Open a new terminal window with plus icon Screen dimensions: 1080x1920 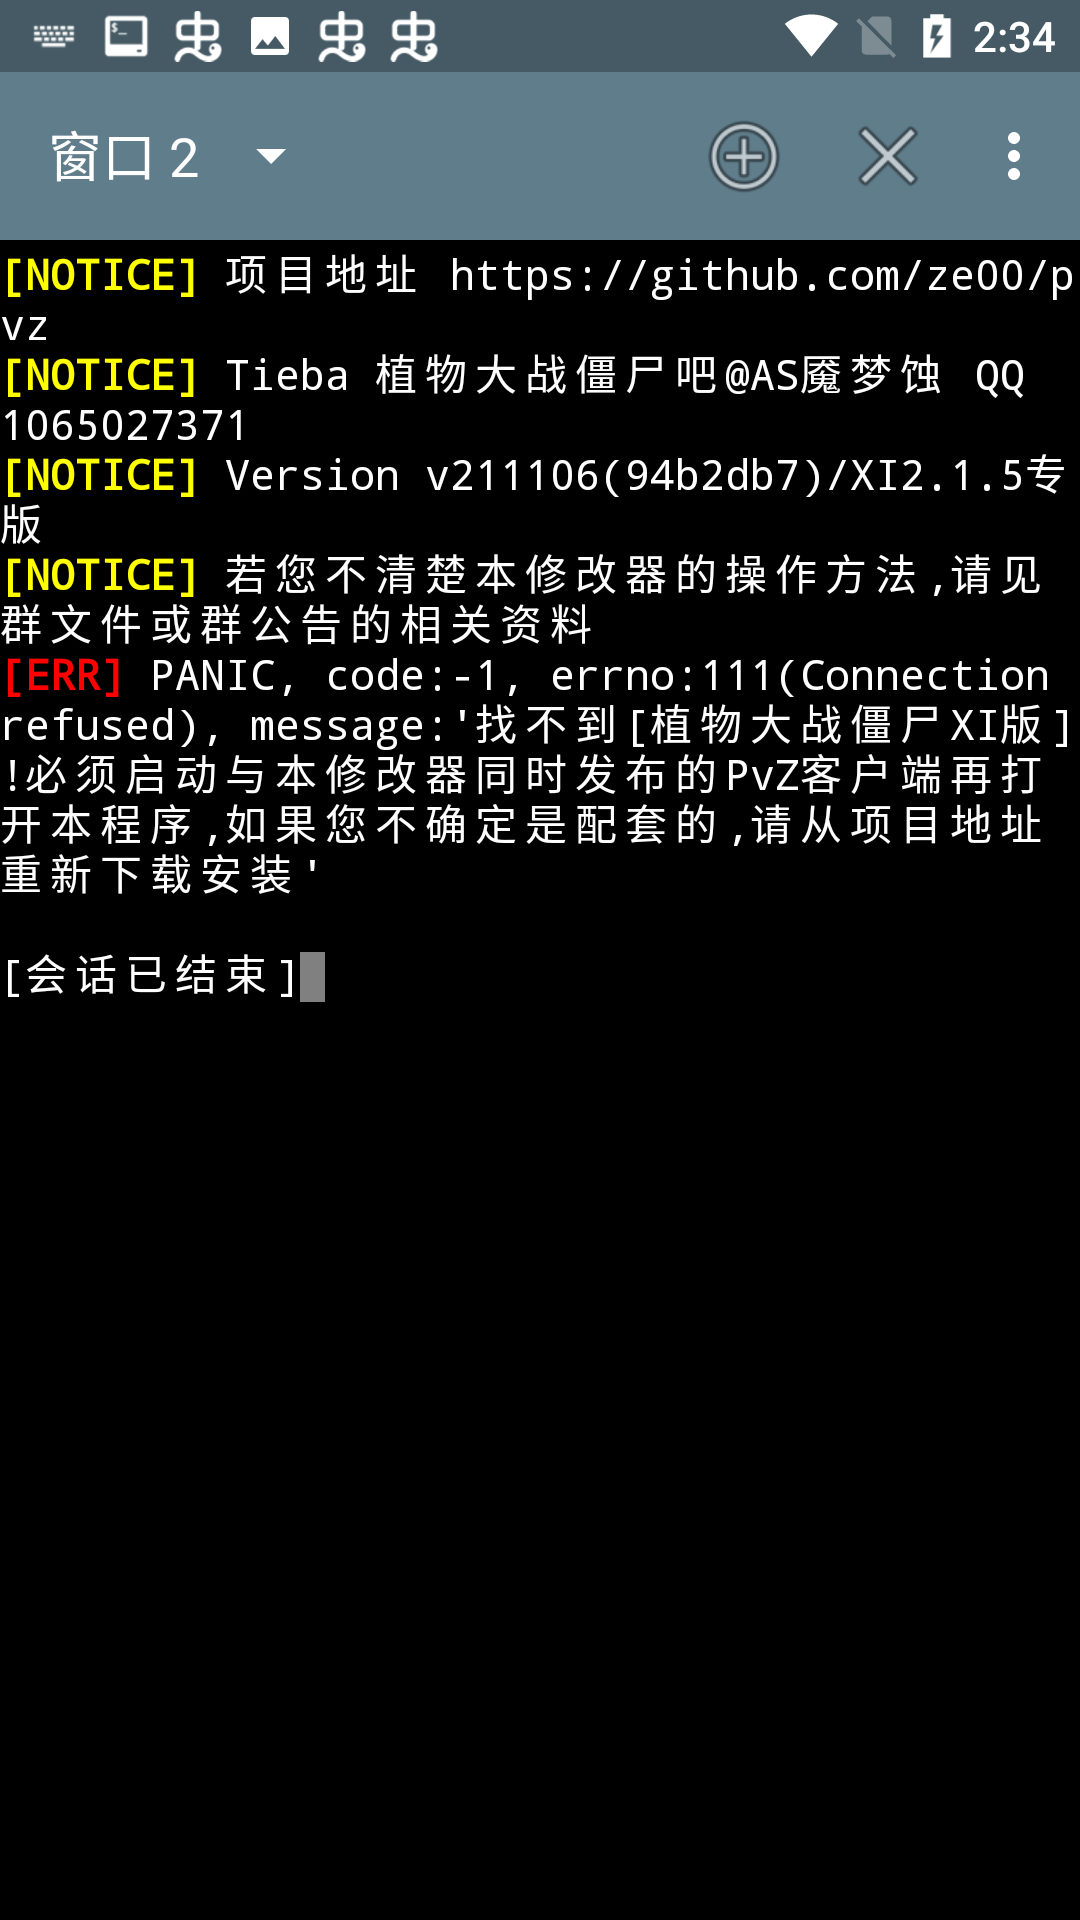743,157
